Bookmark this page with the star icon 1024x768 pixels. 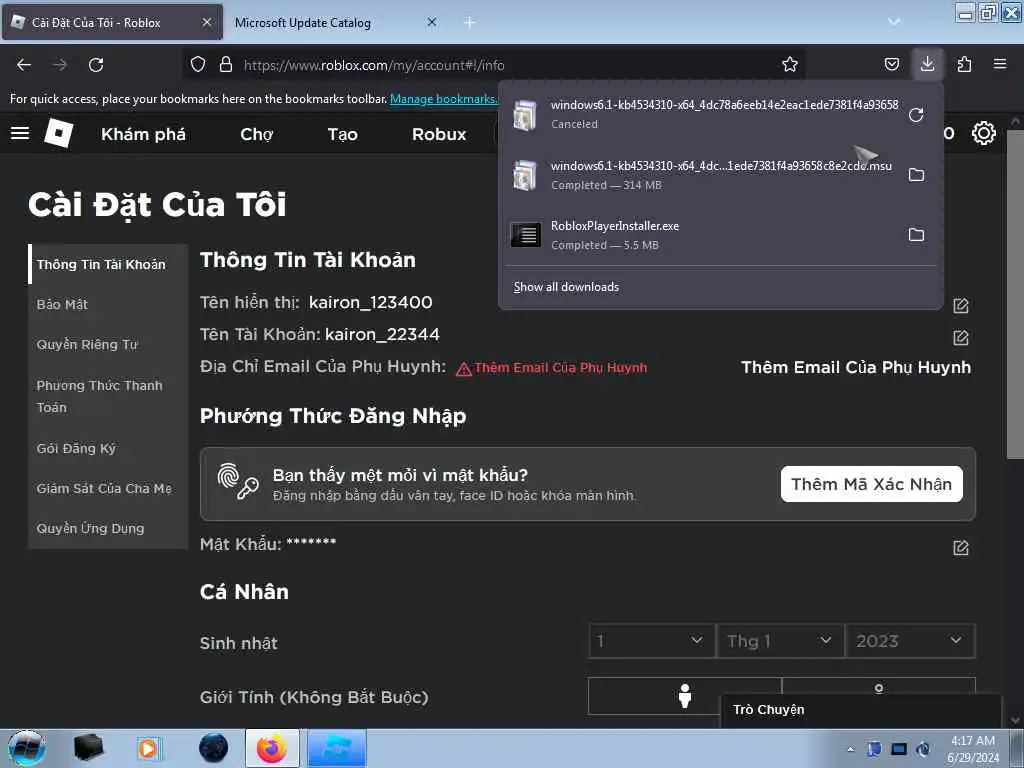click(x=790, y=64)
